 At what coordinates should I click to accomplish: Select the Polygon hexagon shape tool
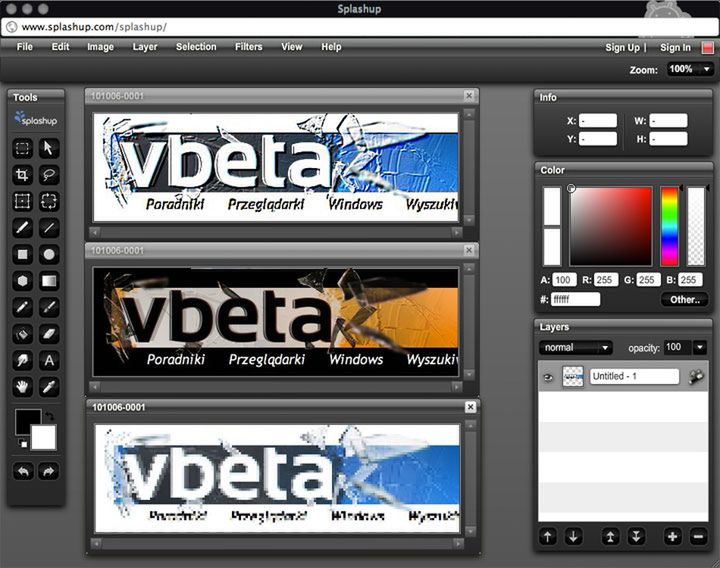(x=22, y=281)
